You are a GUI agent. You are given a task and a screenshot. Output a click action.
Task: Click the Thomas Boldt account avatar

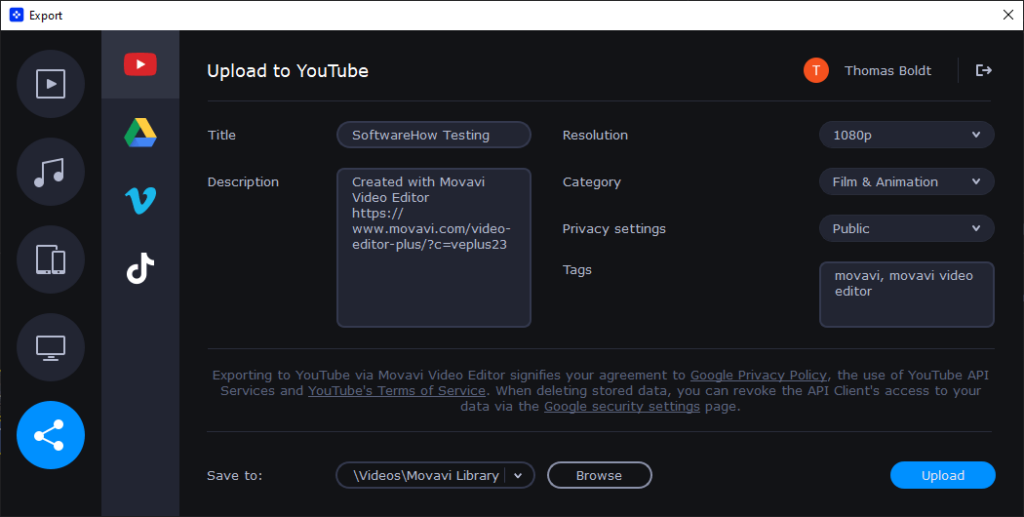tap(816, 70)
